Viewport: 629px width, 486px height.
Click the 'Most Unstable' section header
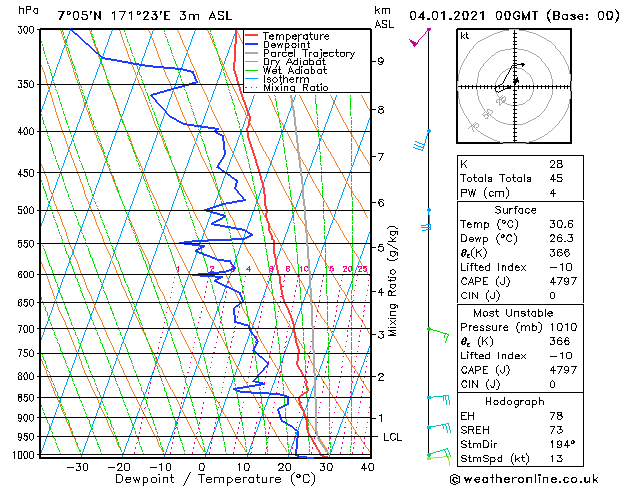click(x=513, y=313)
